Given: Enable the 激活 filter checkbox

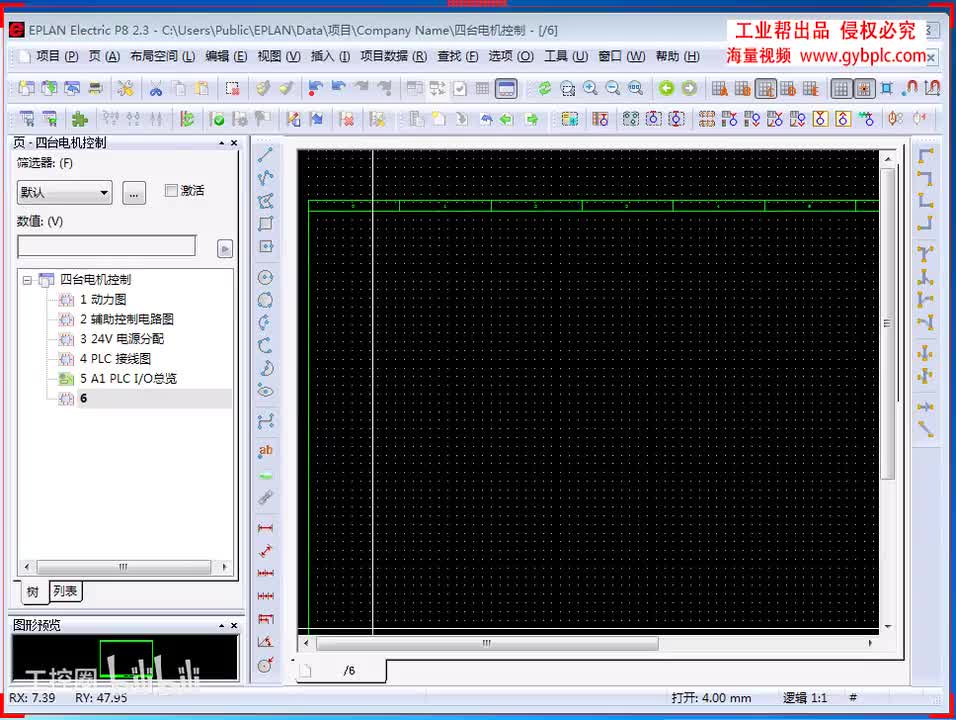Looking at the screenshot, I should tap(171, 191).
